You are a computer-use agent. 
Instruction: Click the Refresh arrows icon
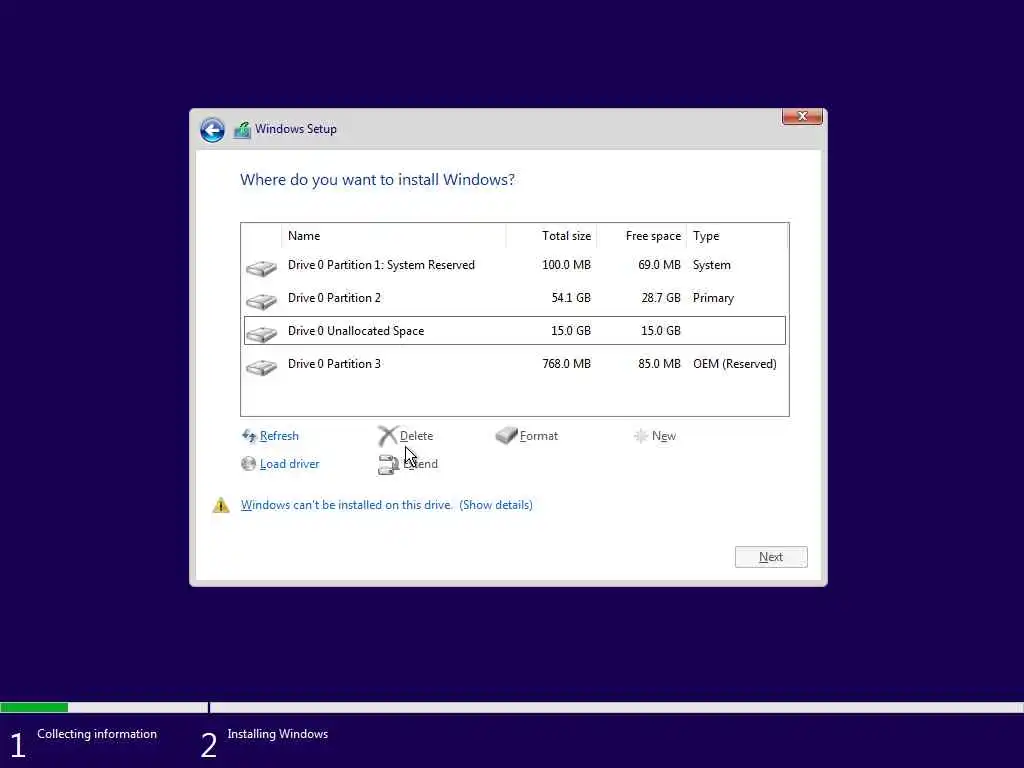coord(249,436)
